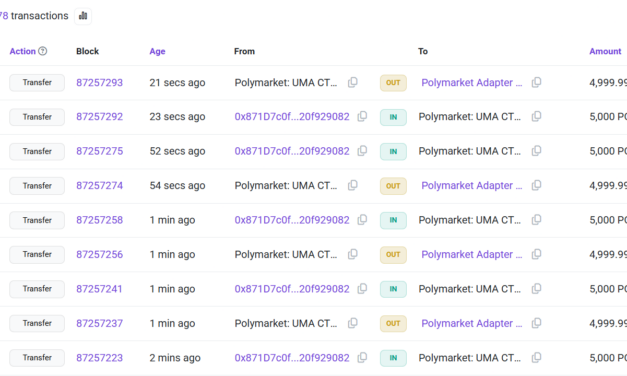The image size is (627, 376).
Task: Open 0x871D7c0f sender address in 87257241 row
Action: pos(292,288)
